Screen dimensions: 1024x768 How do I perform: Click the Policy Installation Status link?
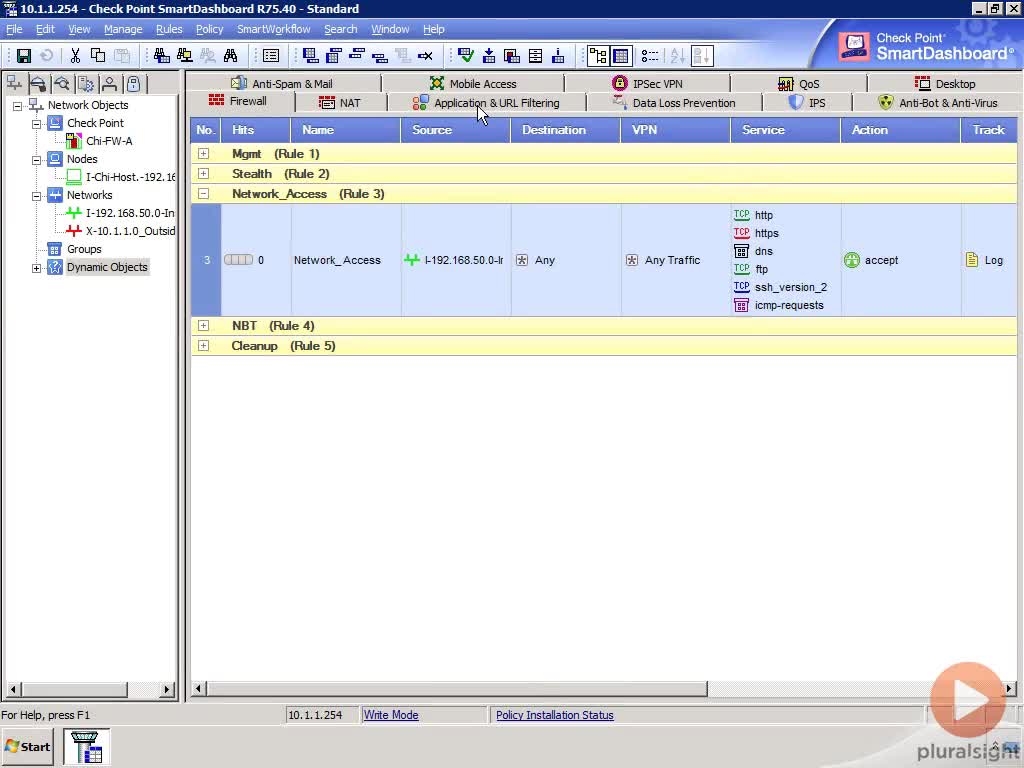coord(554,715)
